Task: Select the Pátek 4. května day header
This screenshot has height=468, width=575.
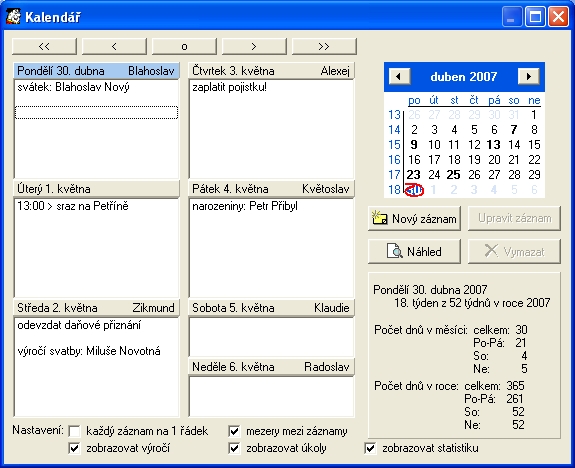Action: tap(271, 189)
